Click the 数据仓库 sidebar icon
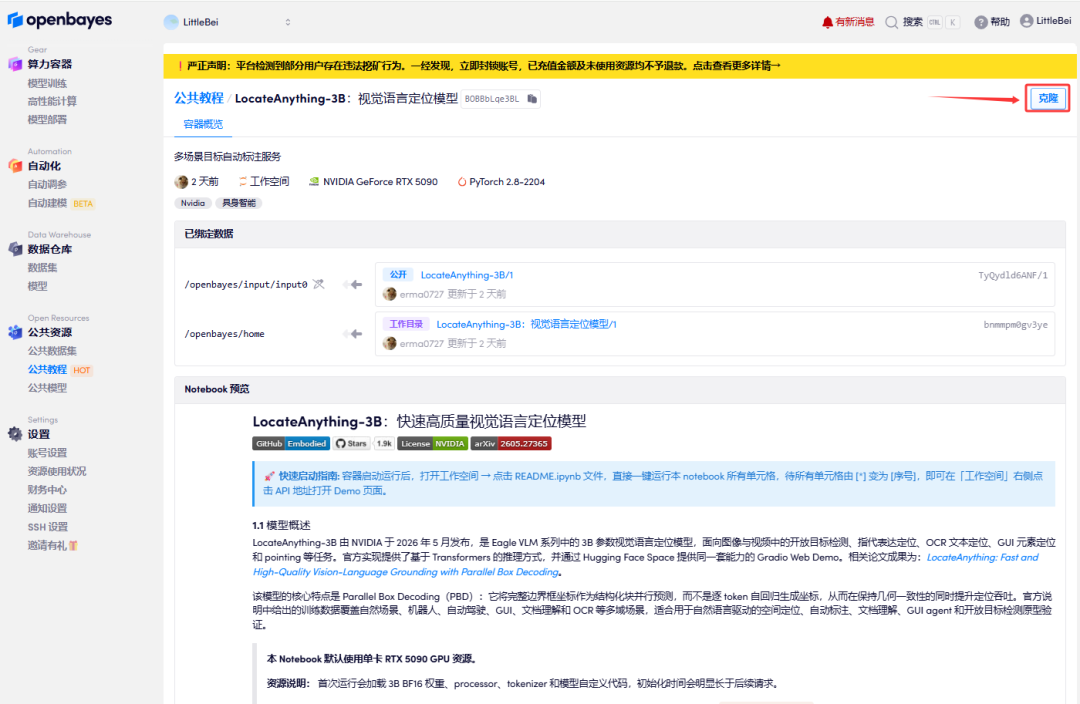The width and height of the screenshot is (1080, 704). [x=15, y=249]
